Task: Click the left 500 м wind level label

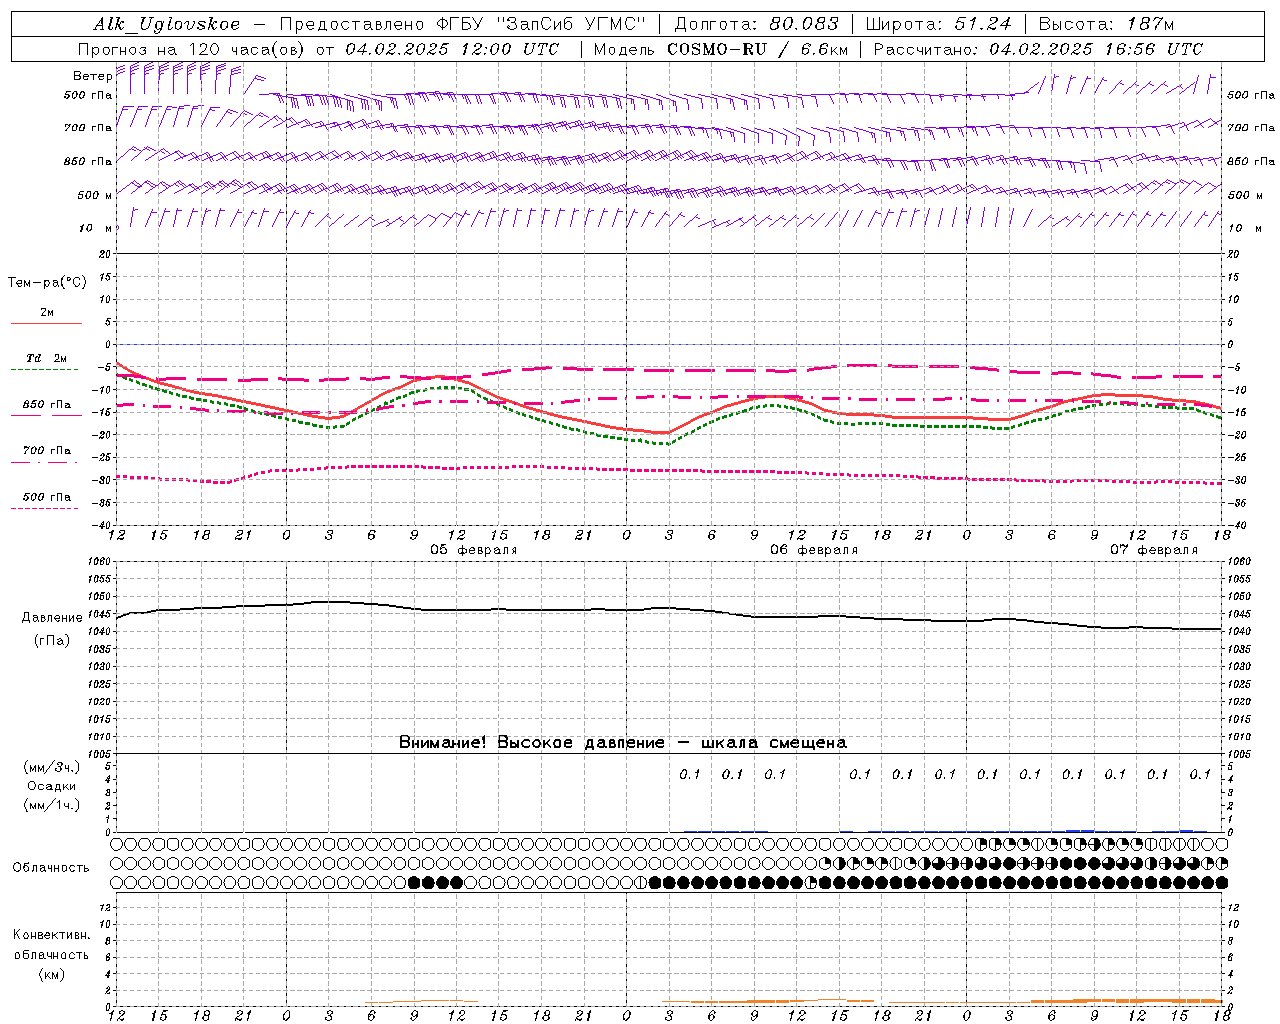Action: coord(95,195)
